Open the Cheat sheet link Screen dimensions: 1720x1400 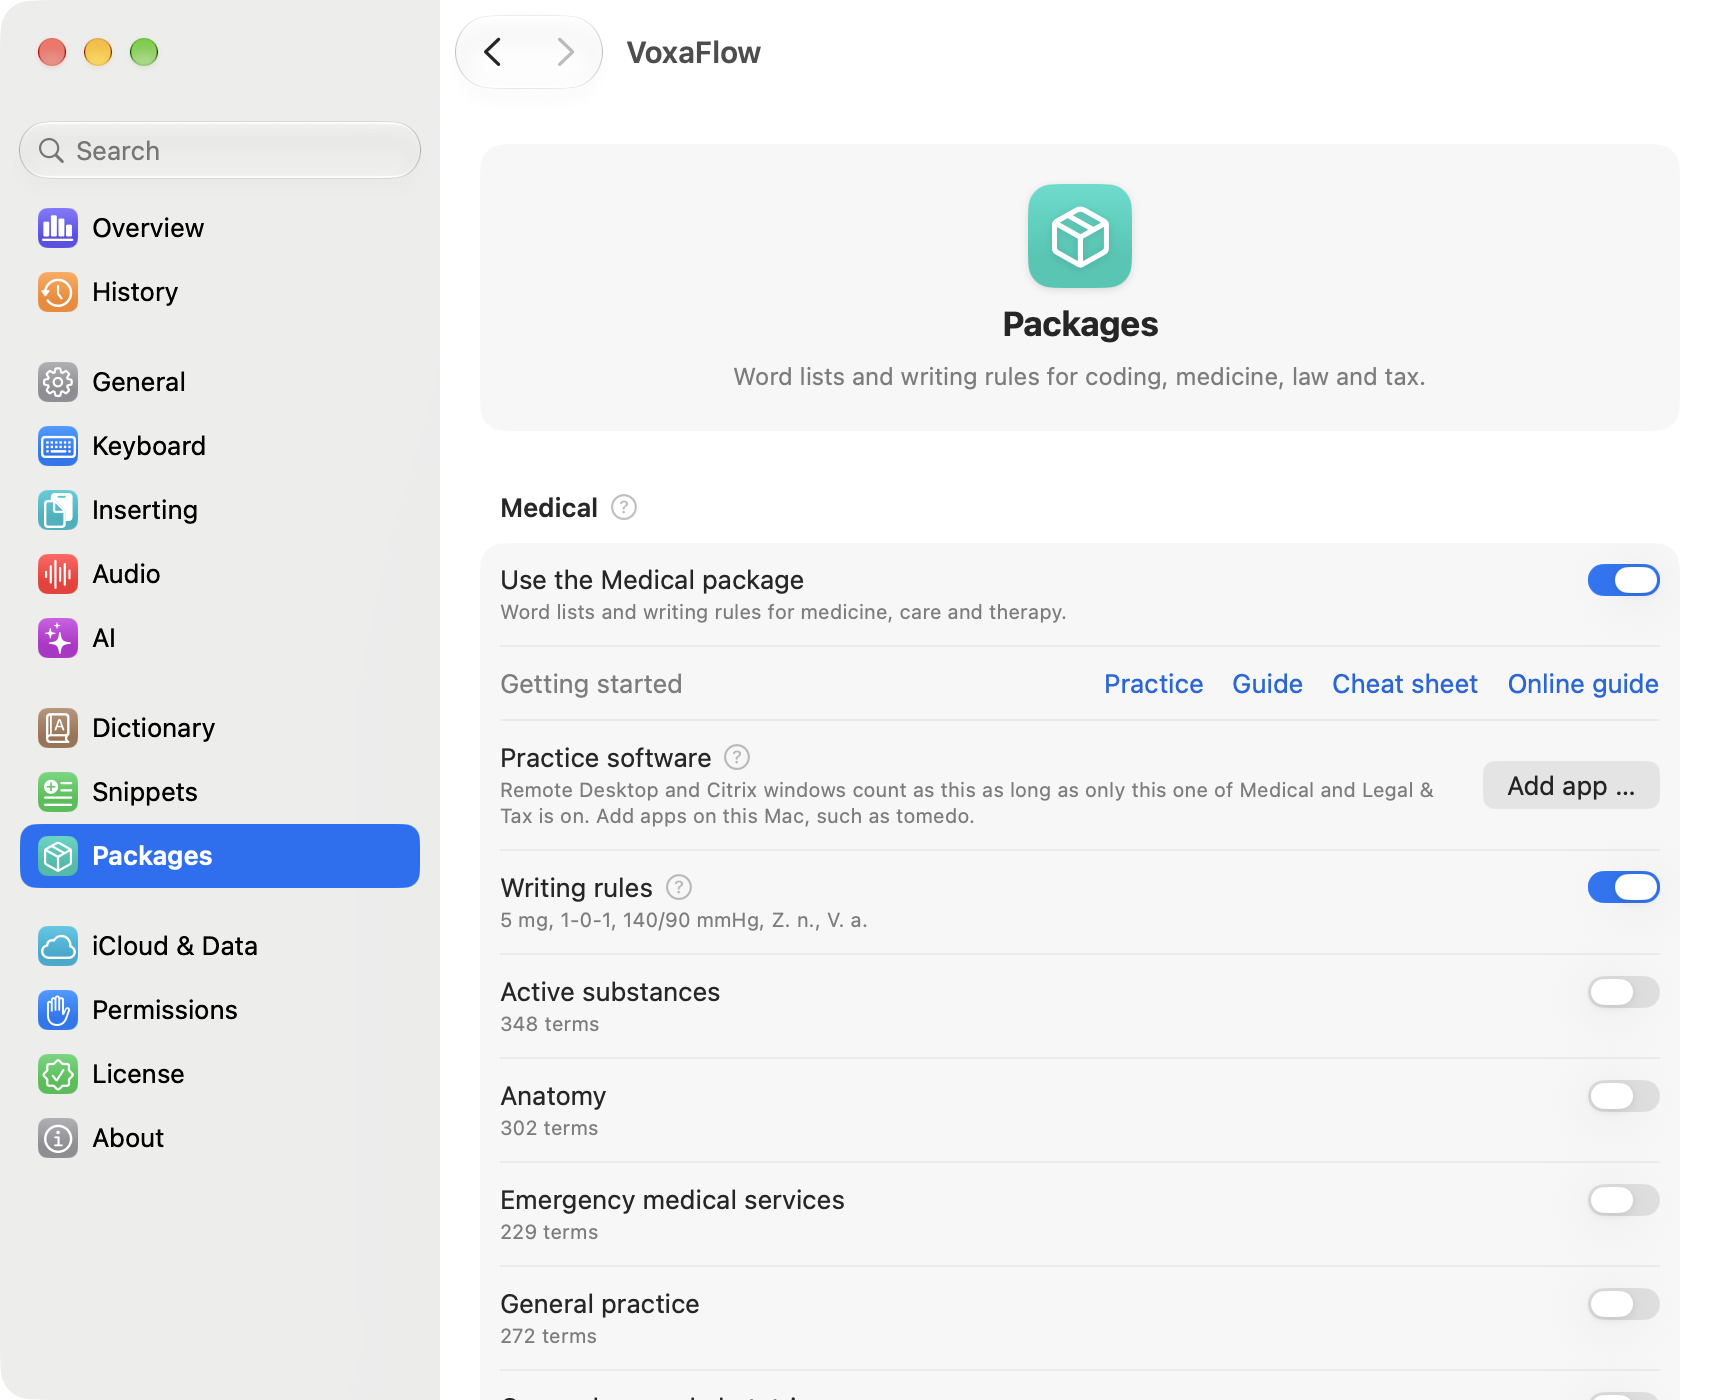(x=1405, y=684)
